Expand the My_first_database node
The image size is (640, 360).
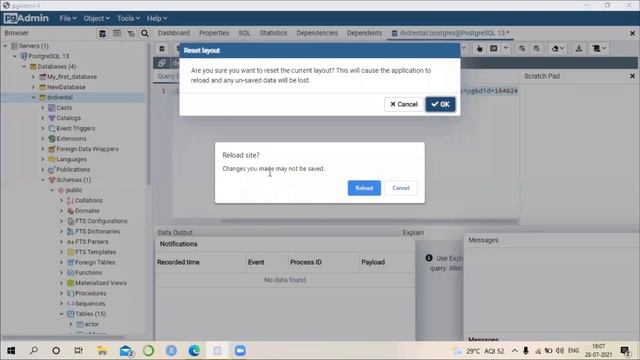(33, 77)
